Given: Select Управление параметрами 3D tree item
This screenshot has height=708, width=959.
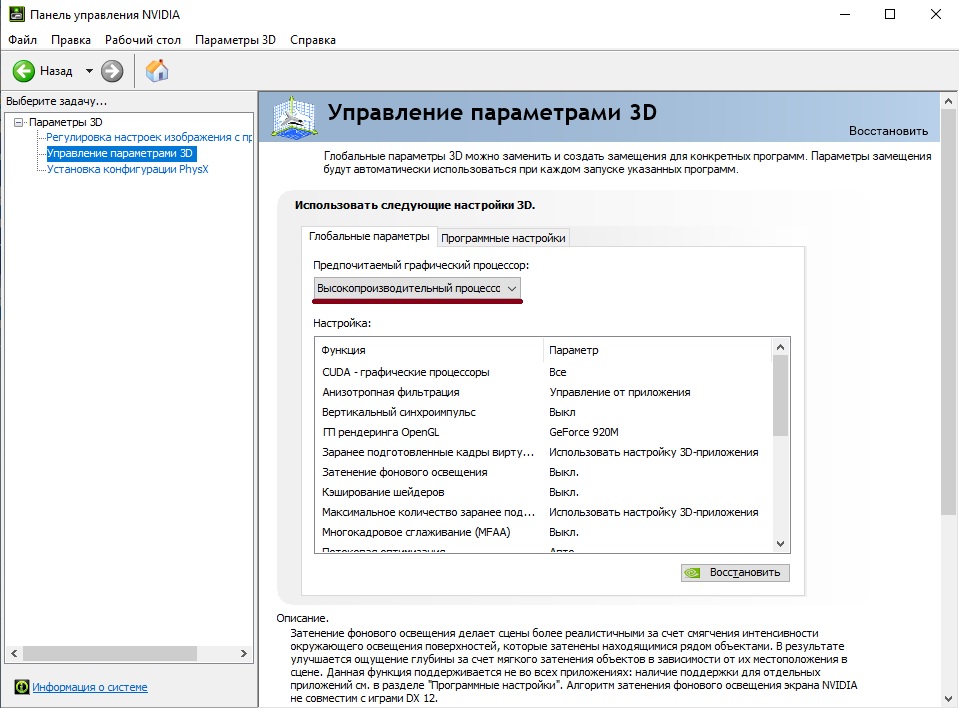Looking at the screenshot, I should click(120, 153).
